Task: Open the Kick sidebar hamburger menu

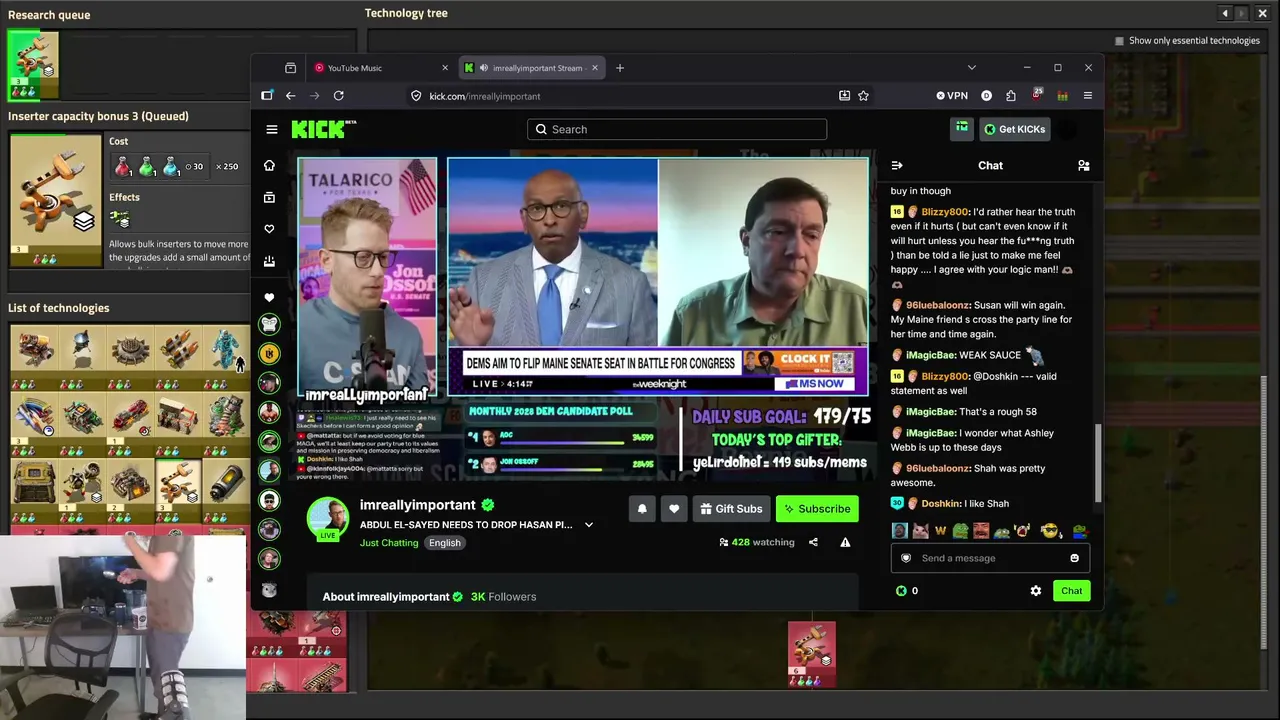Action: (271, 129)
